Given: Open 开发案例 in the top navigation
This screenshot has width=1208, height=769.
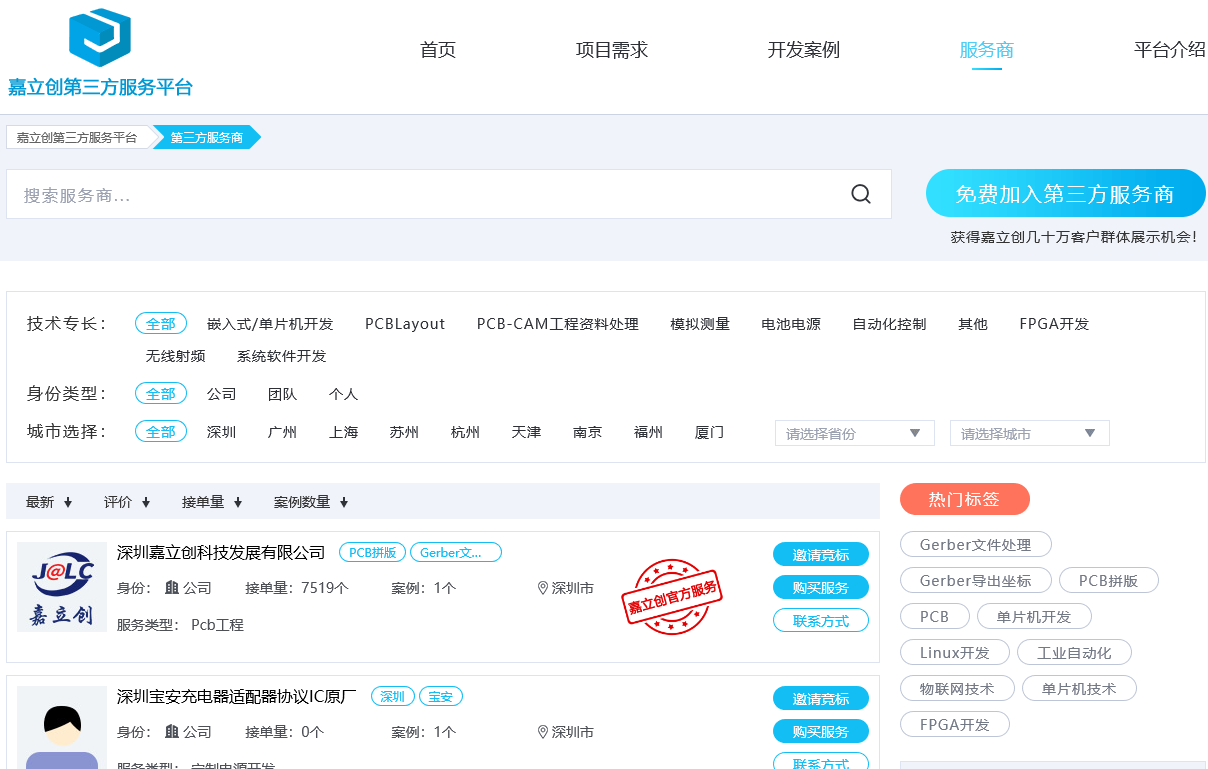Looking at the screenshot, I should pos(804,50).
